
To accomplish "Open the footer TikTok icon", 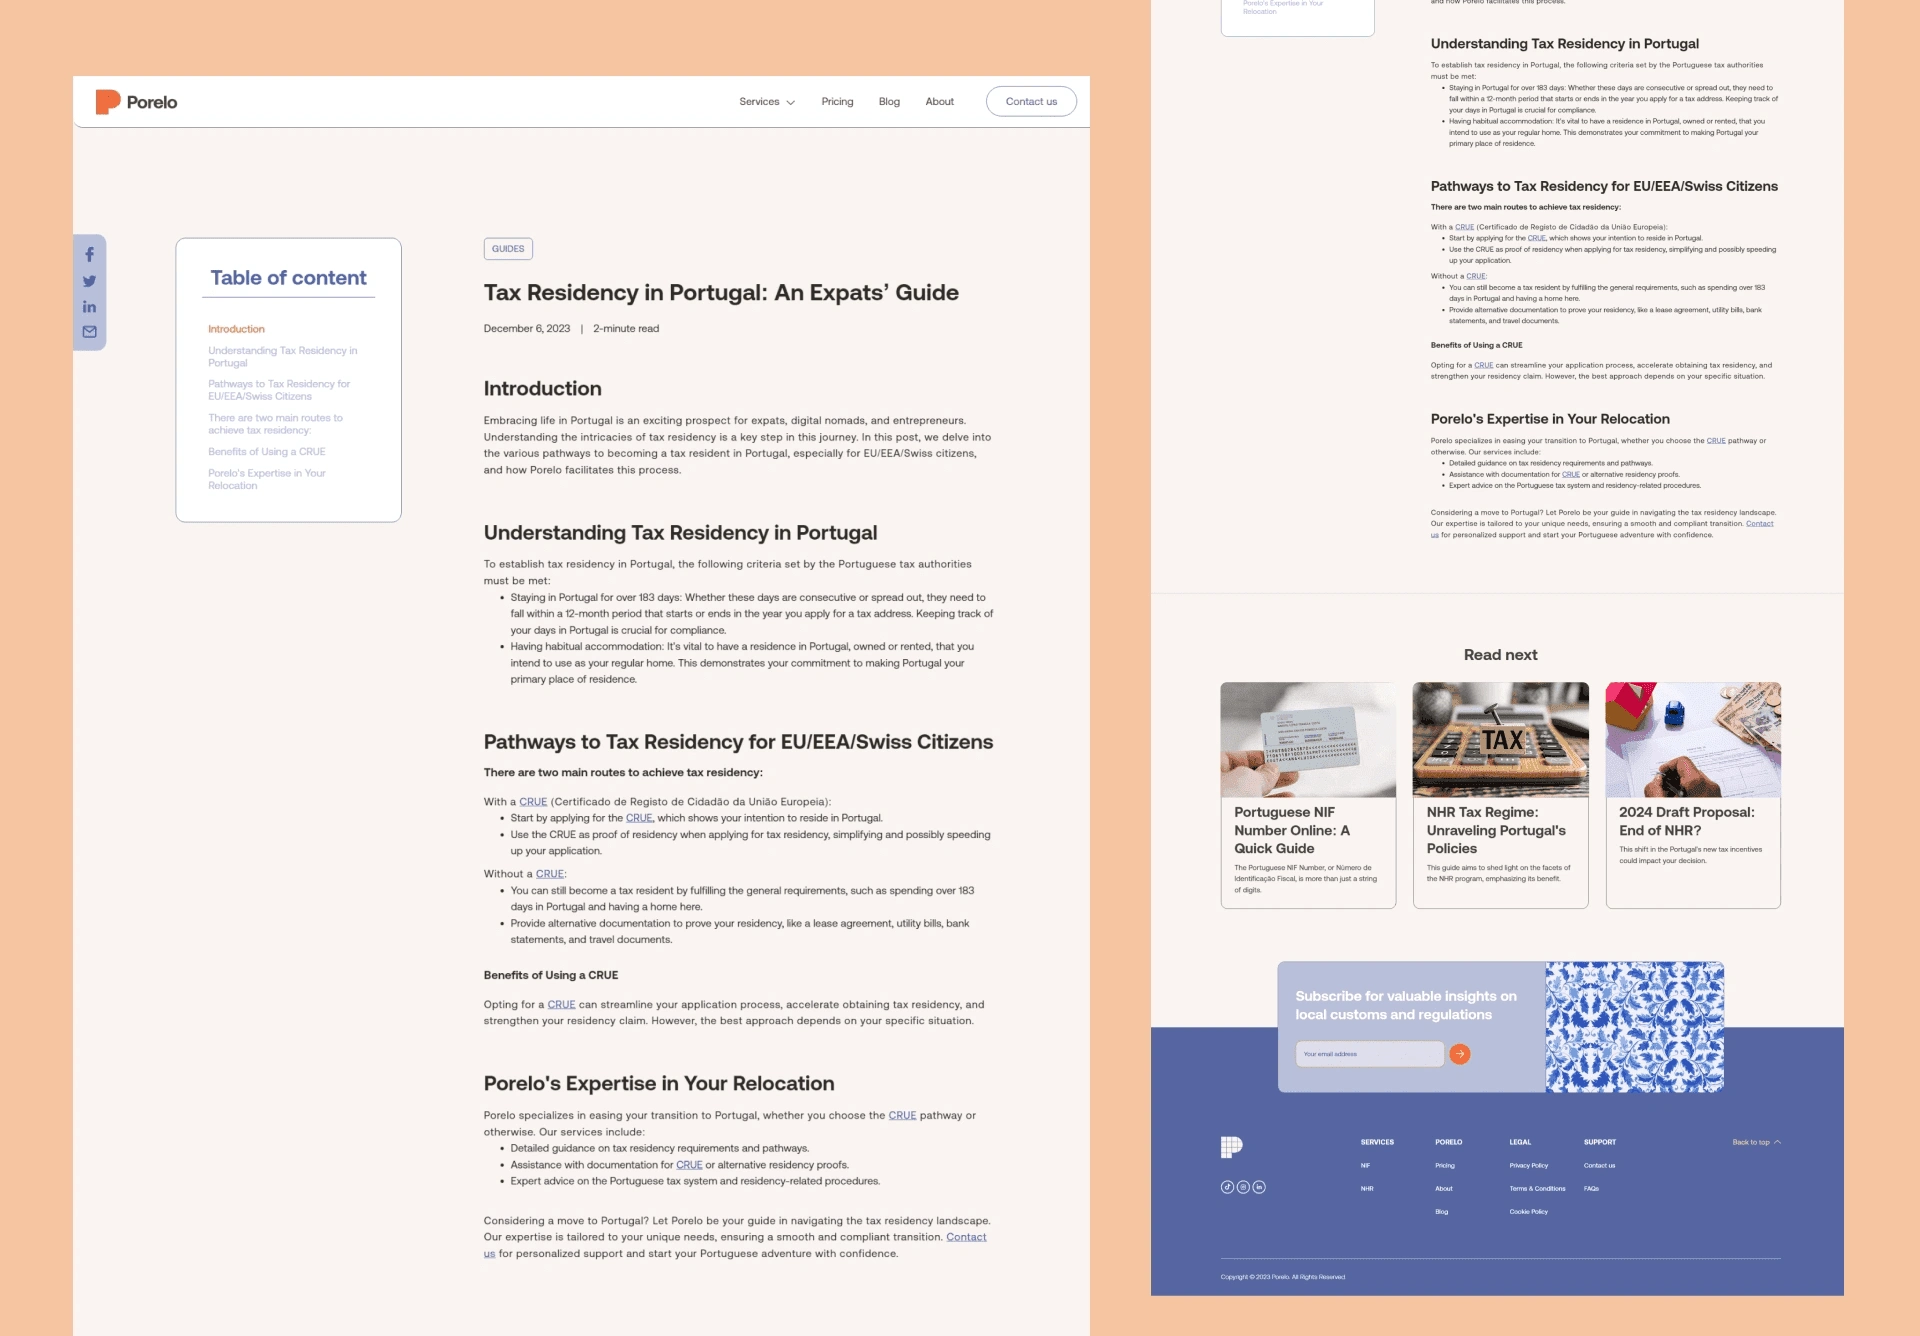I will [1227, 1187].
